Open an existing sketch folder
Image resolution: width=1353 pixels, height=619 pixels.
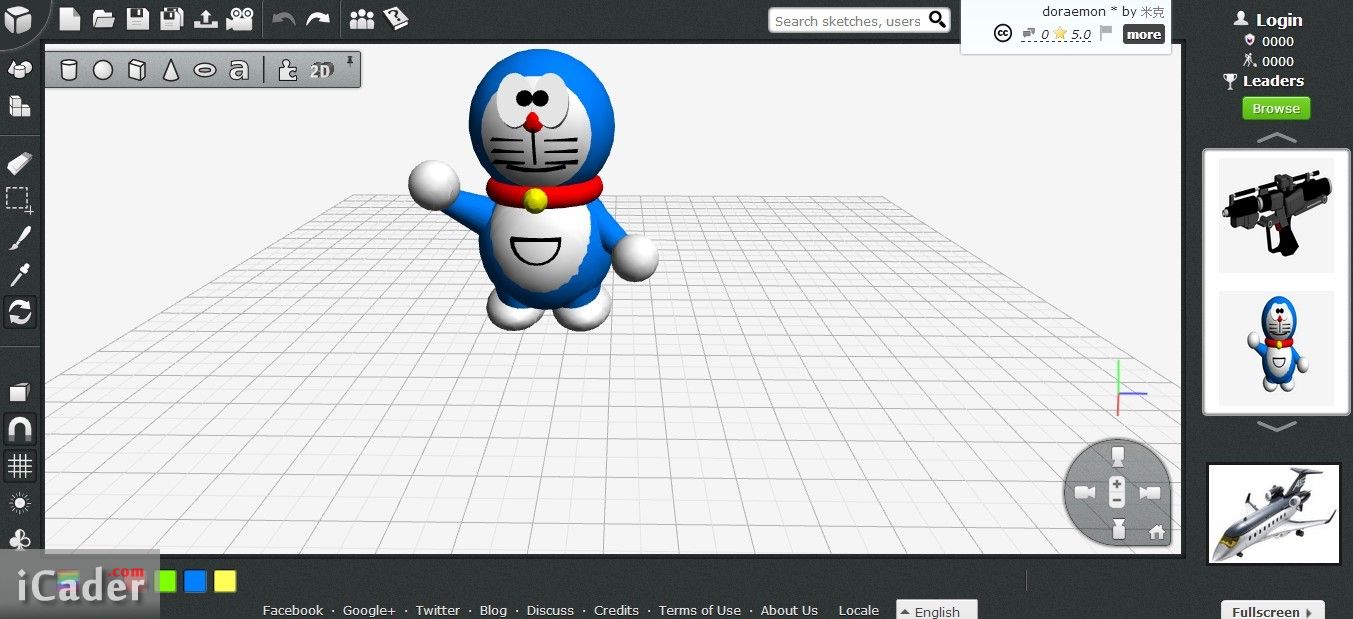[x=103, y=19]
